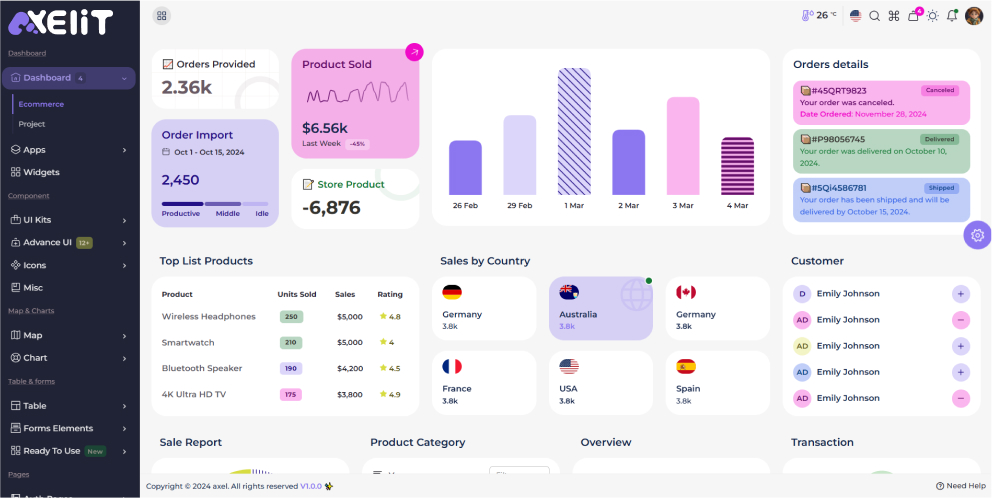Click minus button for second Emily Johnson
Image resolution: width=992 pixels, height=498 pixels.
tap(960, 320)
